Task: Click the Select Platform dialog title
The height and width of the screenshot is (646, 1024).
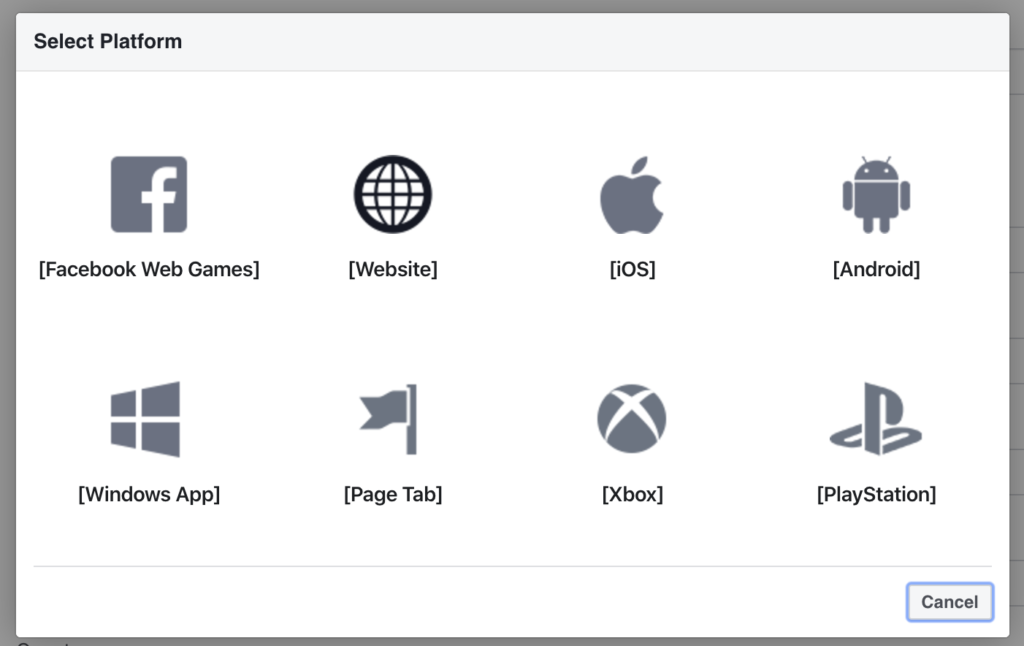Action: [108, 41]
